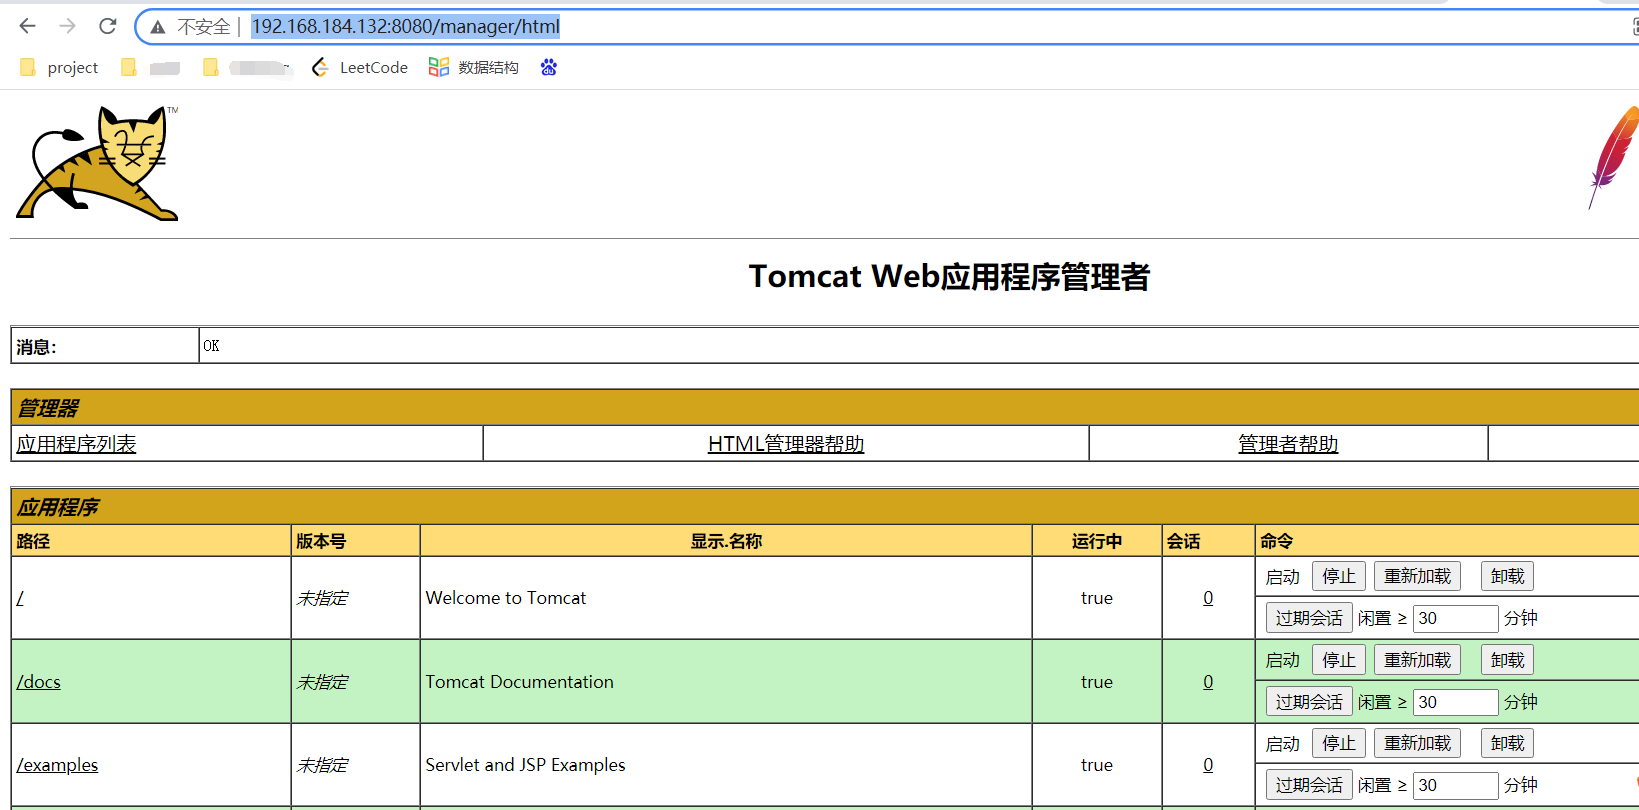This screenshot has width=1639, height=810.
Task: Click the 消息: label
Action: 37,347
